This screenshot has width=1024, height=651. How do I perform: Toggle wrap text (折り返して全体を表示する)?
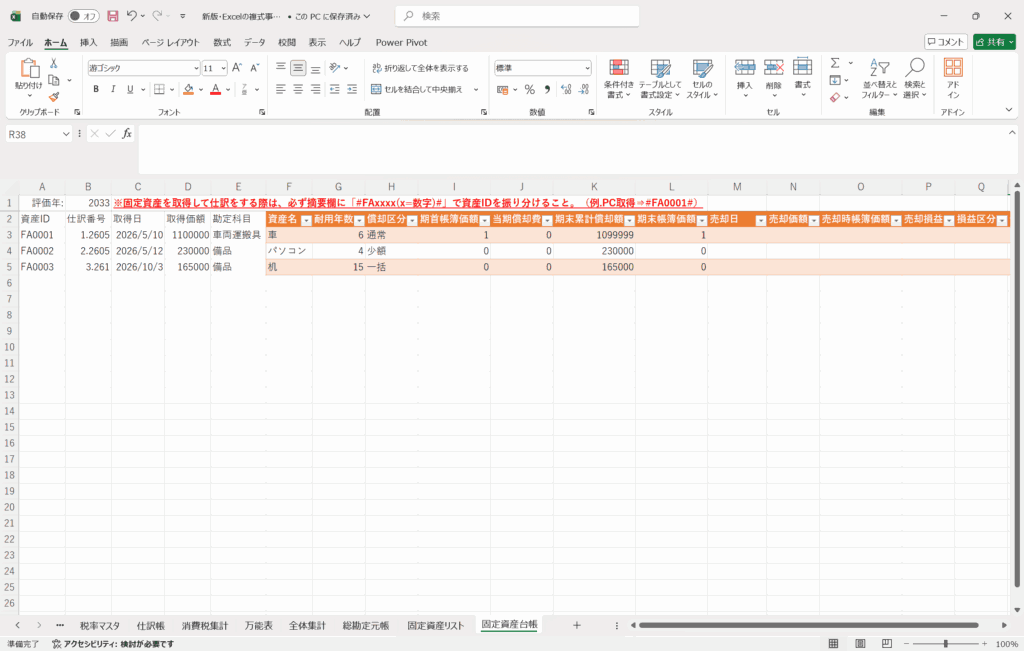419,68
